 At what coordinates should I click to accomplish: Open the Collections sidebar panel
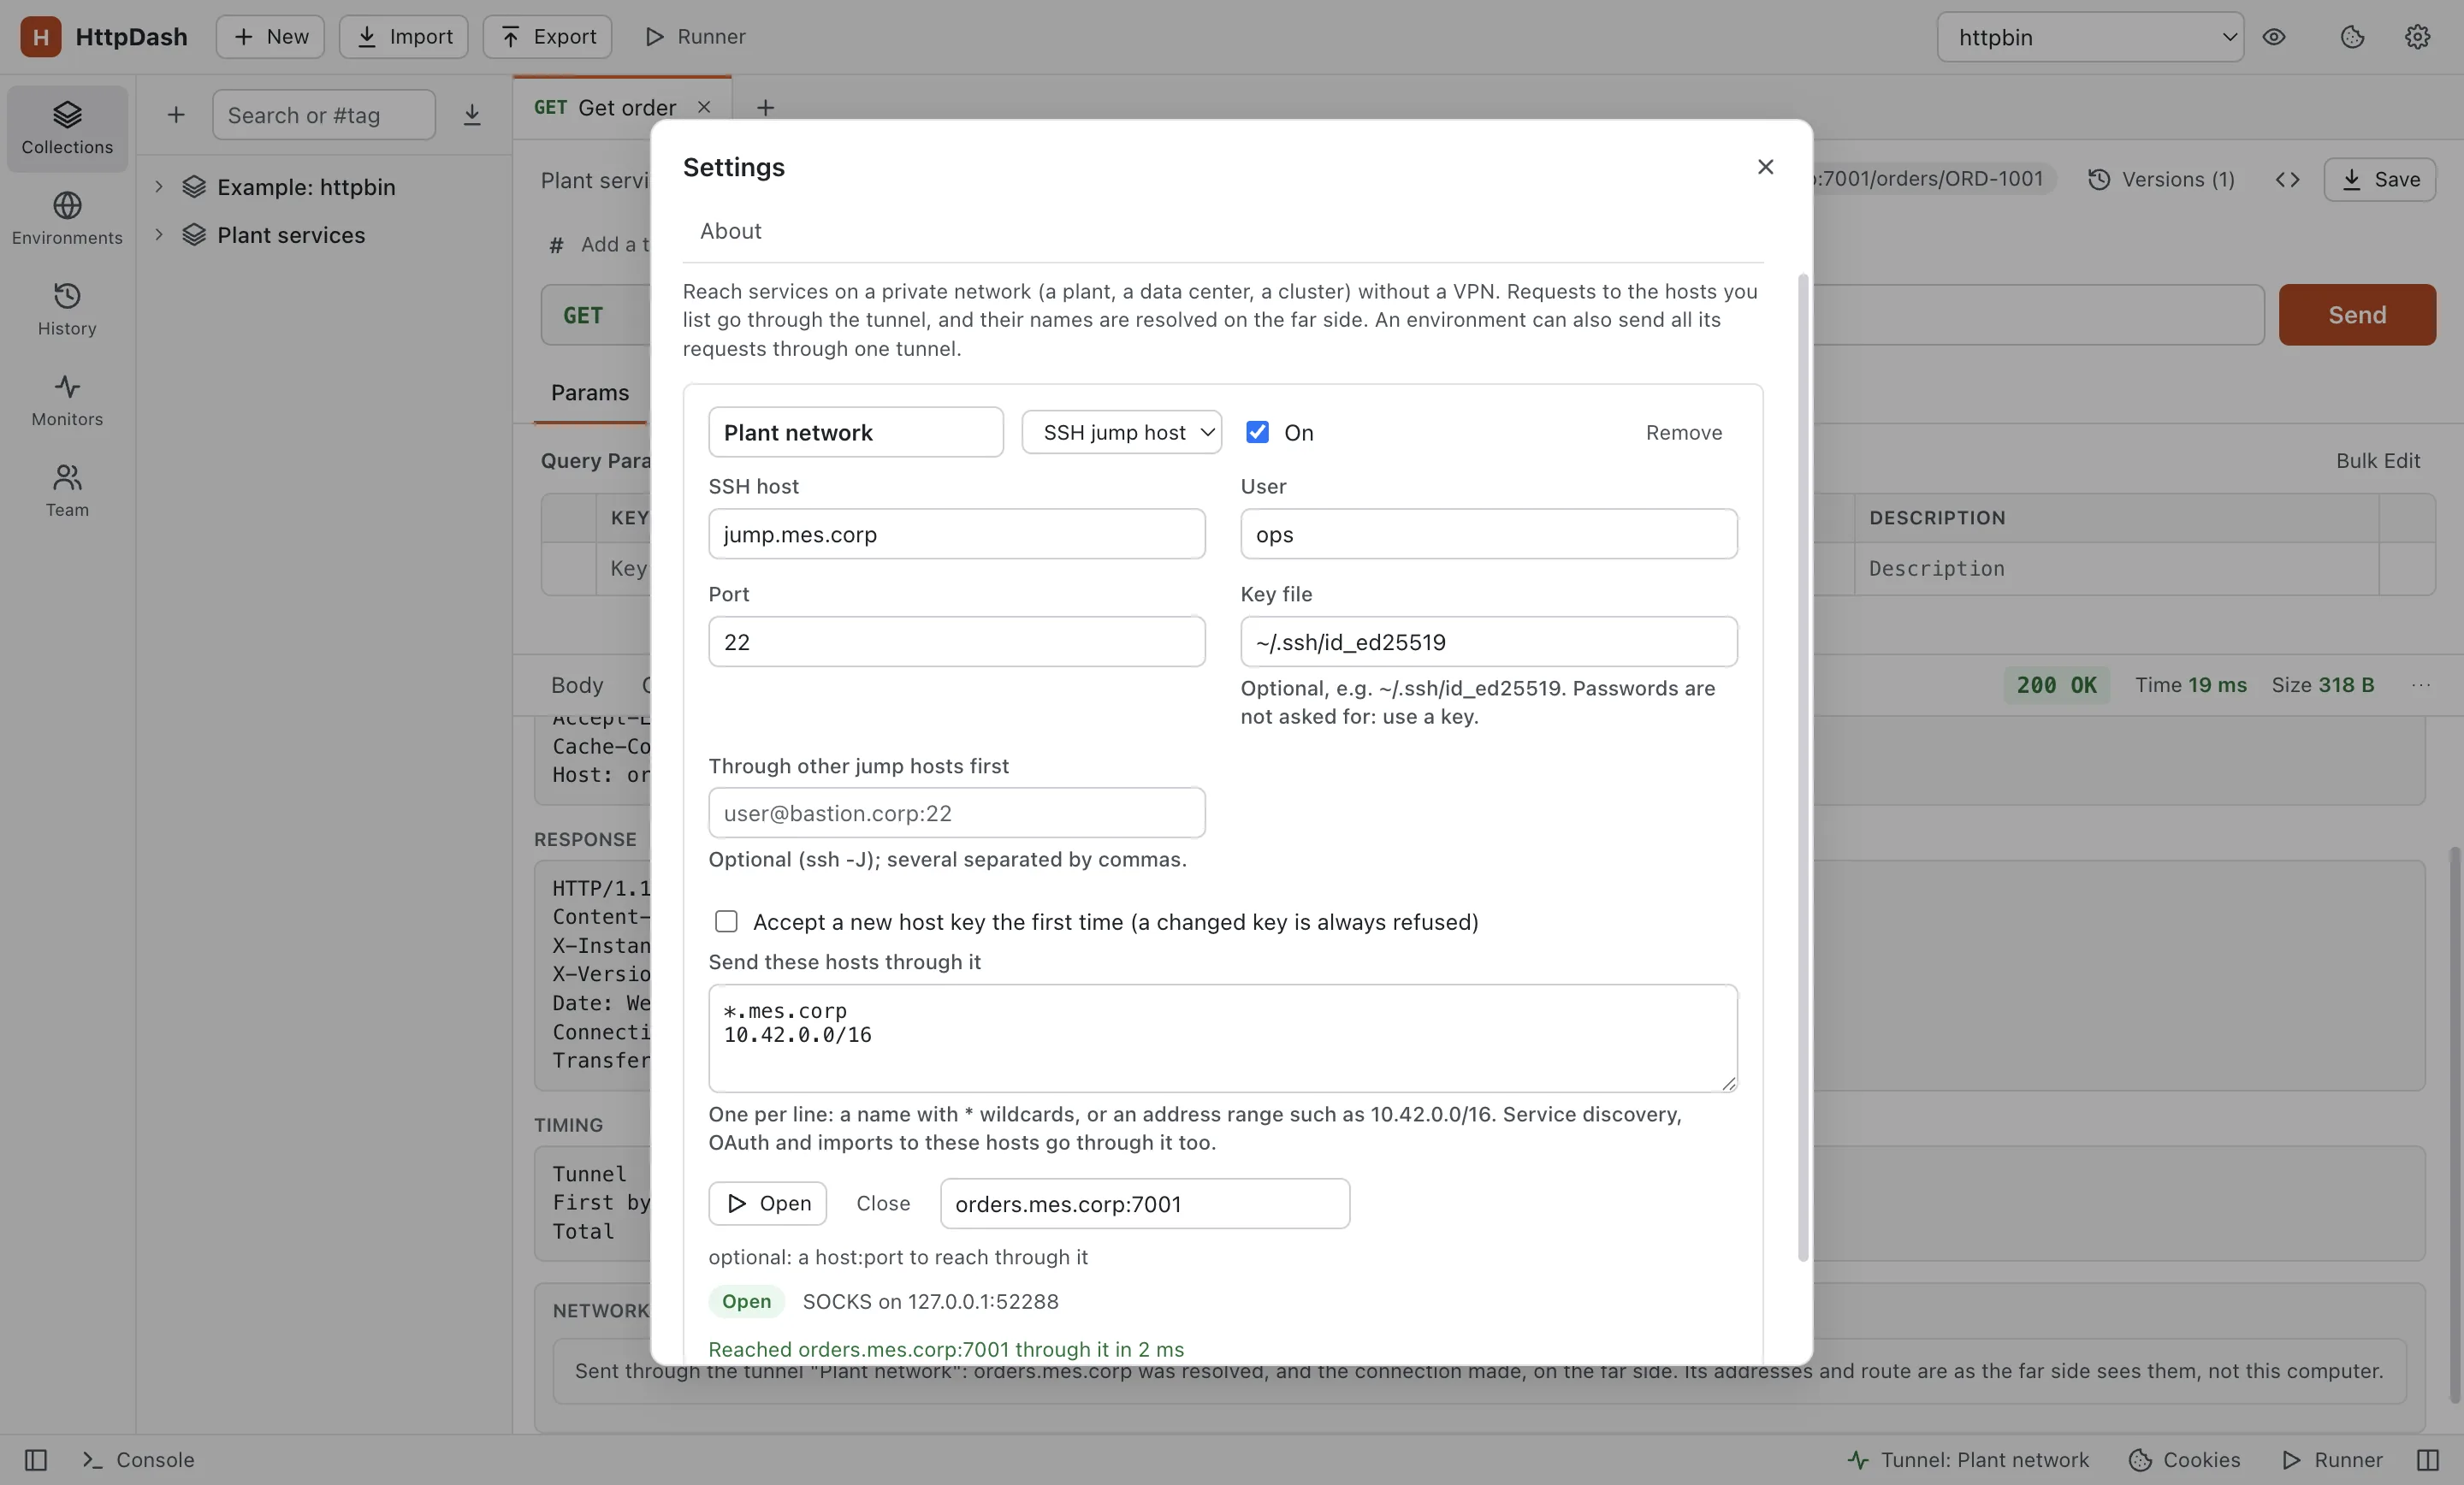(67, 128)
